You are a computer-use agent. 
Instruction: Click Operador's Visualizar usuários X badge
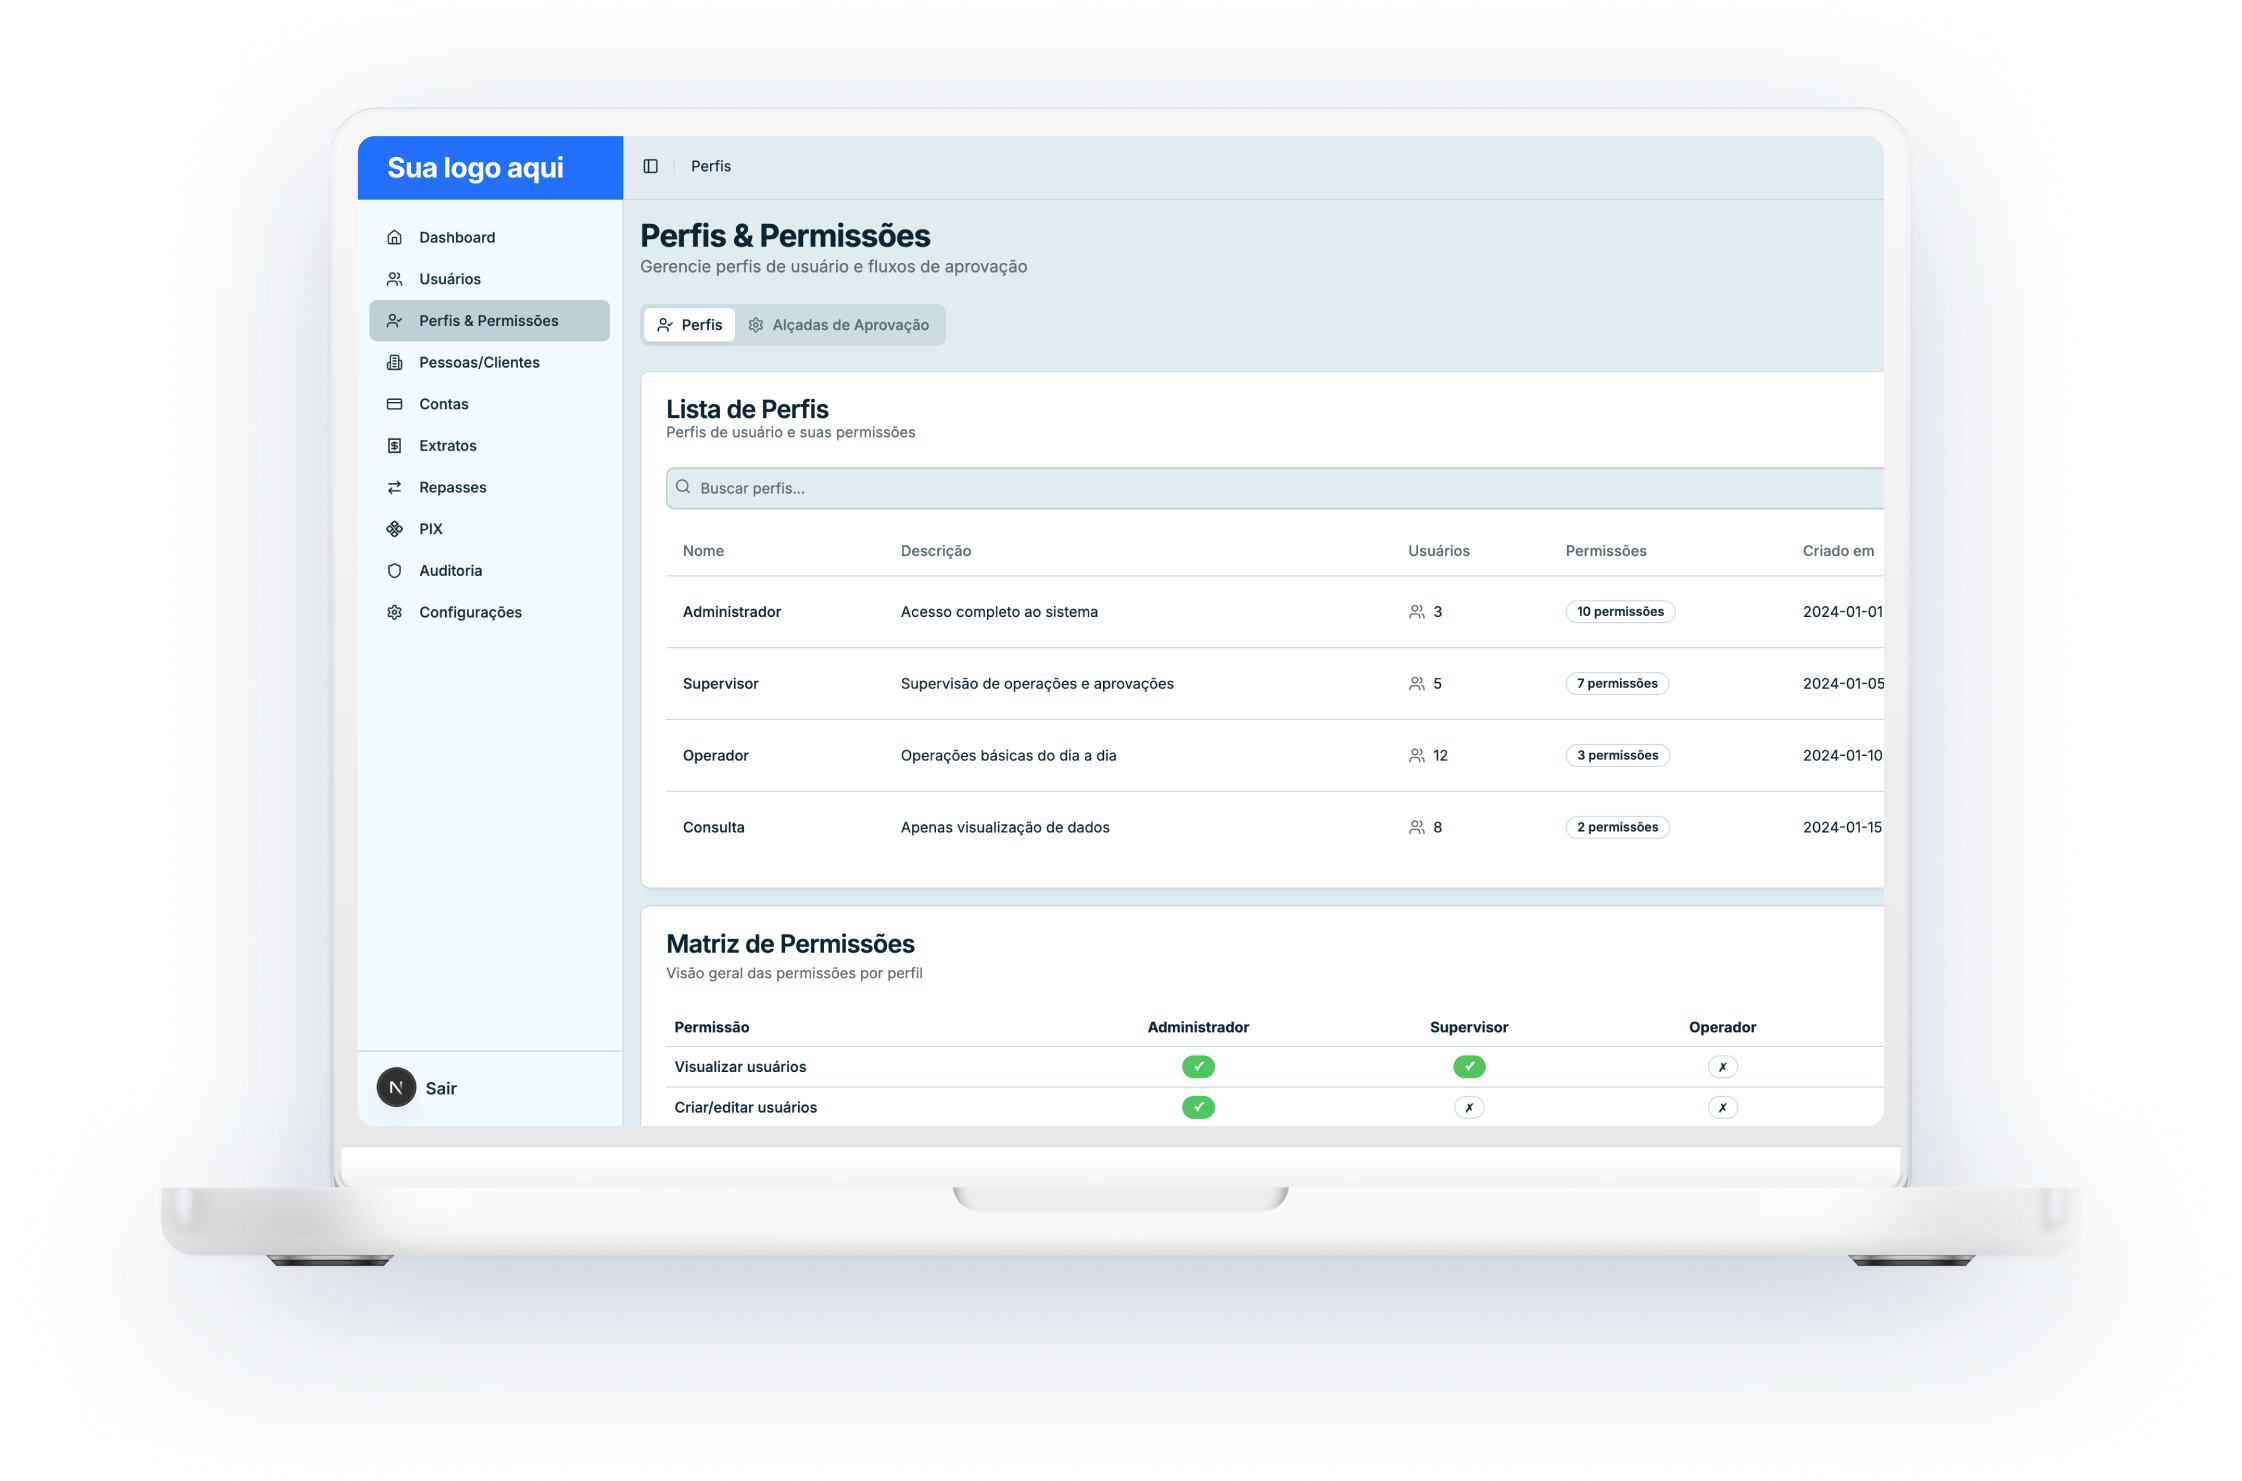[1722, 1067]
